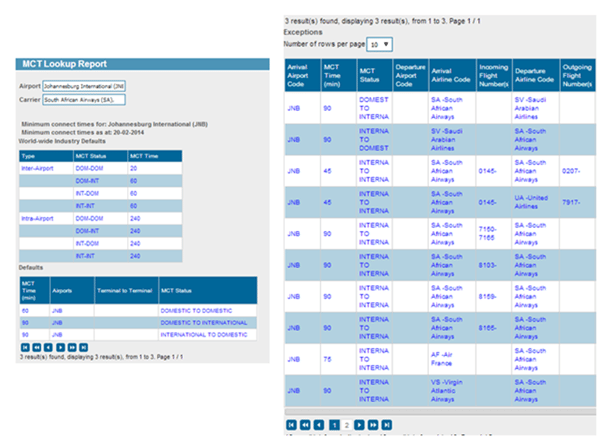Viewport: 600px width, 441px height.
Task: Click the INTERNA TO DOMEST status cell
Action: click(x=374, y=139)
